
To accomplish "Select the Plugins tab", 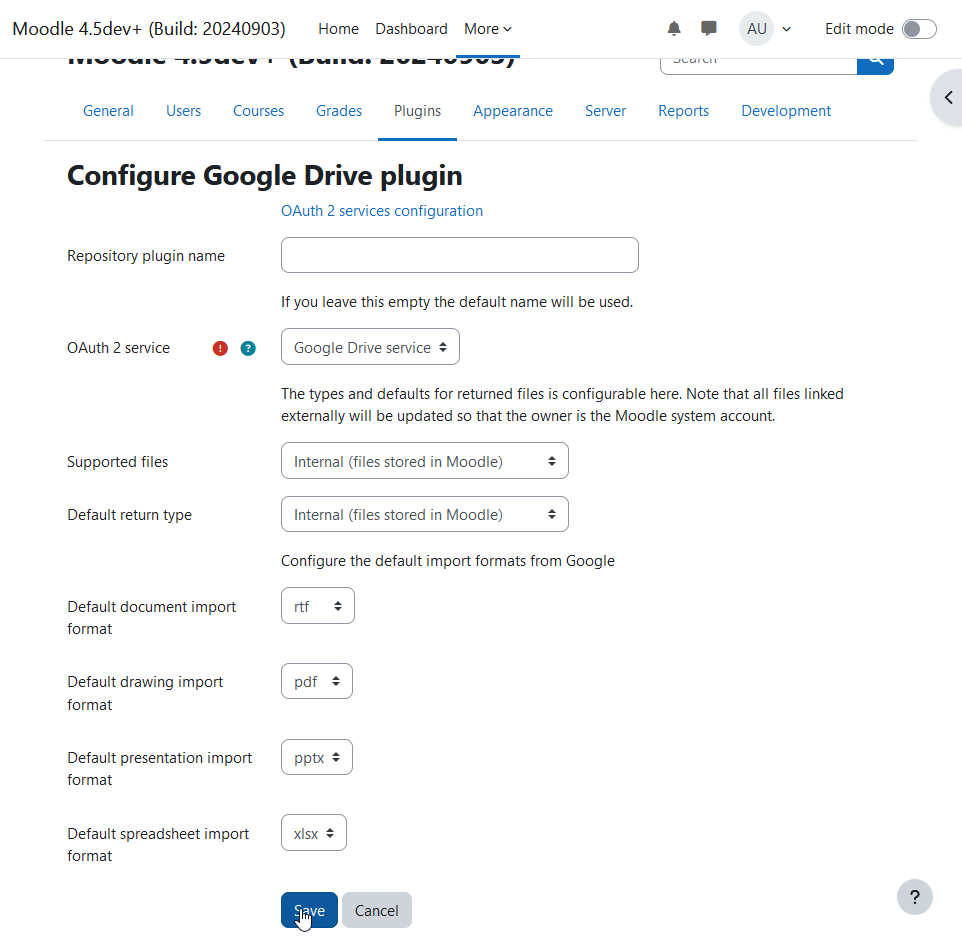I will pyautogui.click(x=417, y=111).
